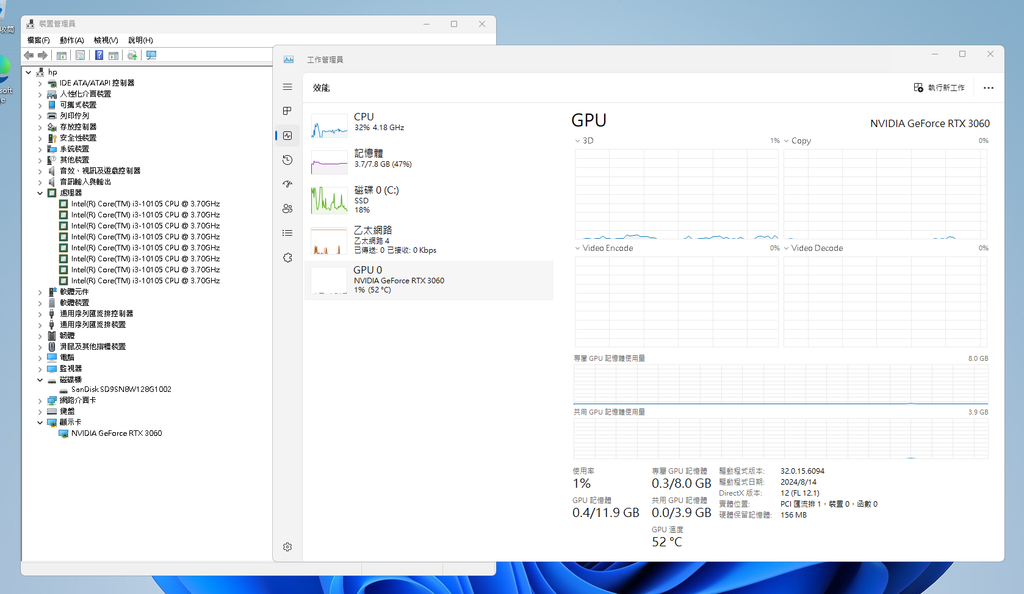Click Device Manager toolbar Forward arrow
Screen dimensions: 1024x594
42,55
